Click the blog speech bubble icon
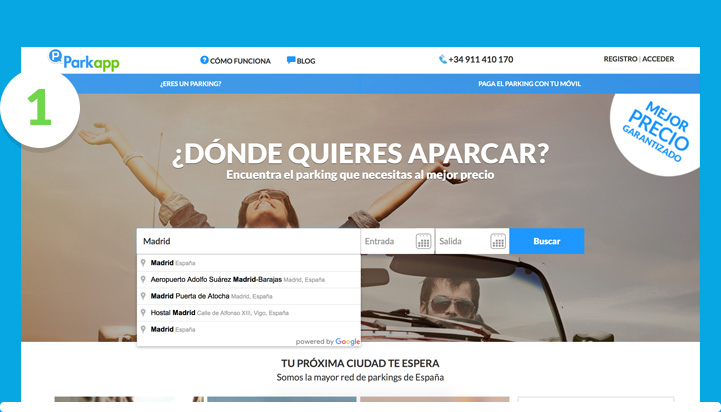The width and height of the screenshot is (721, 412). pos(291,60)
